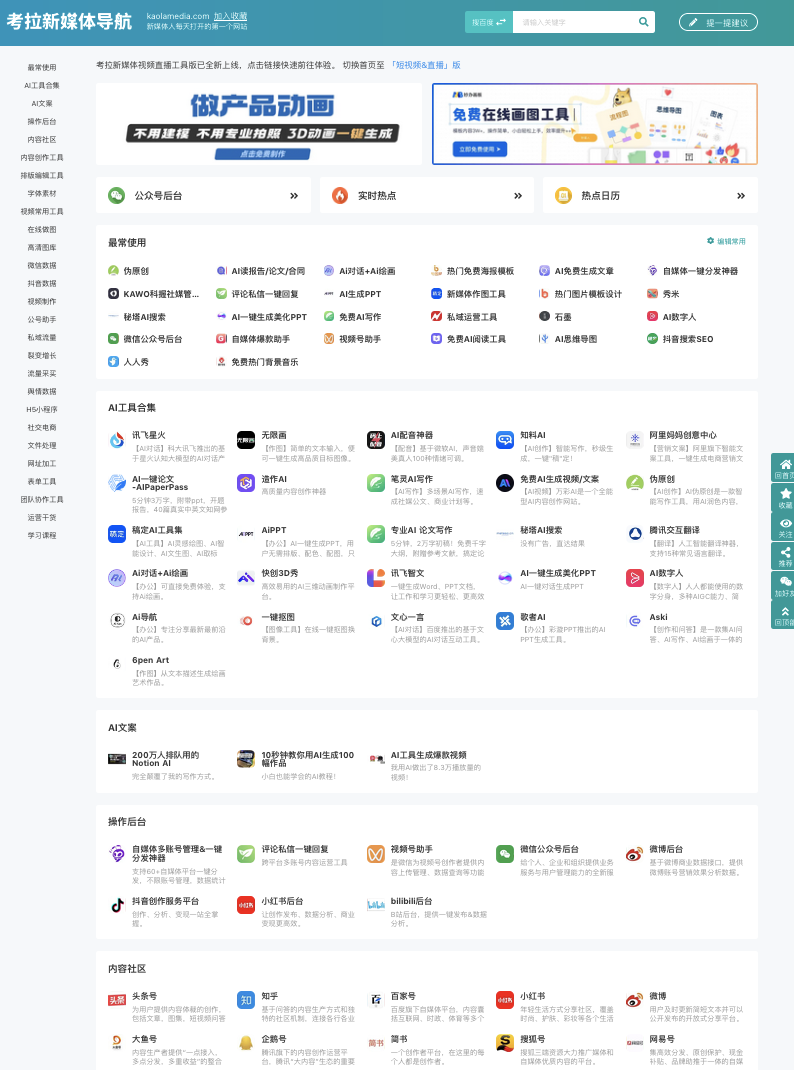Expand the 实时热点 card arrow

pyautogui.click(x=518, y=196)
